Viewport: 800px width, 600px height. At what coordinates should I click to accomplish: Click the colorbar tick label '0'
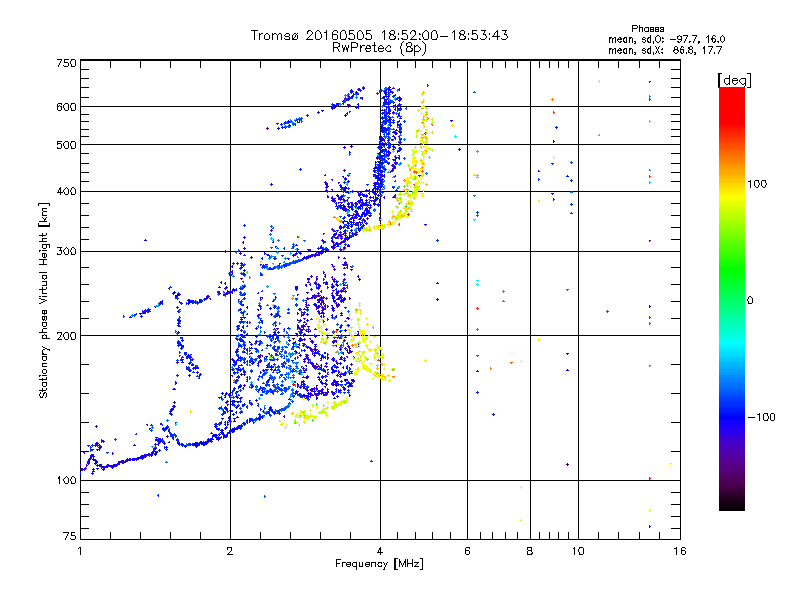coord(750,301)
